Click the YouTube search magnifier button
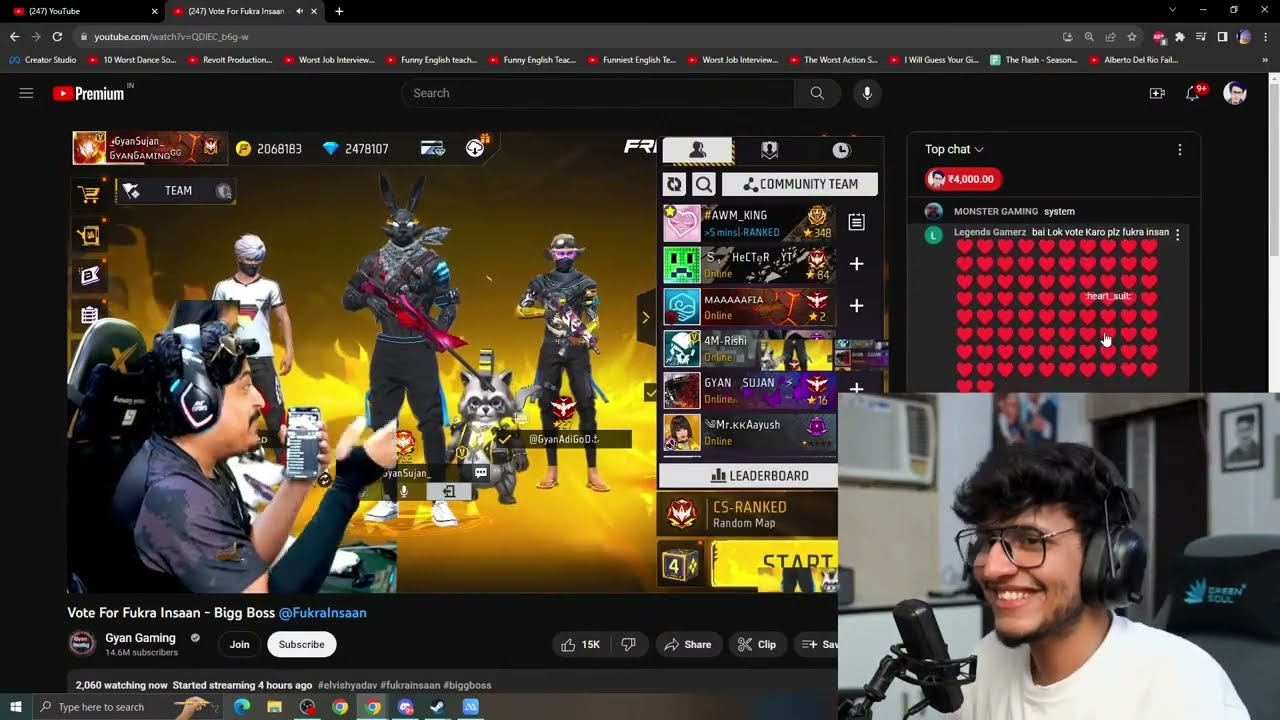 817,93
